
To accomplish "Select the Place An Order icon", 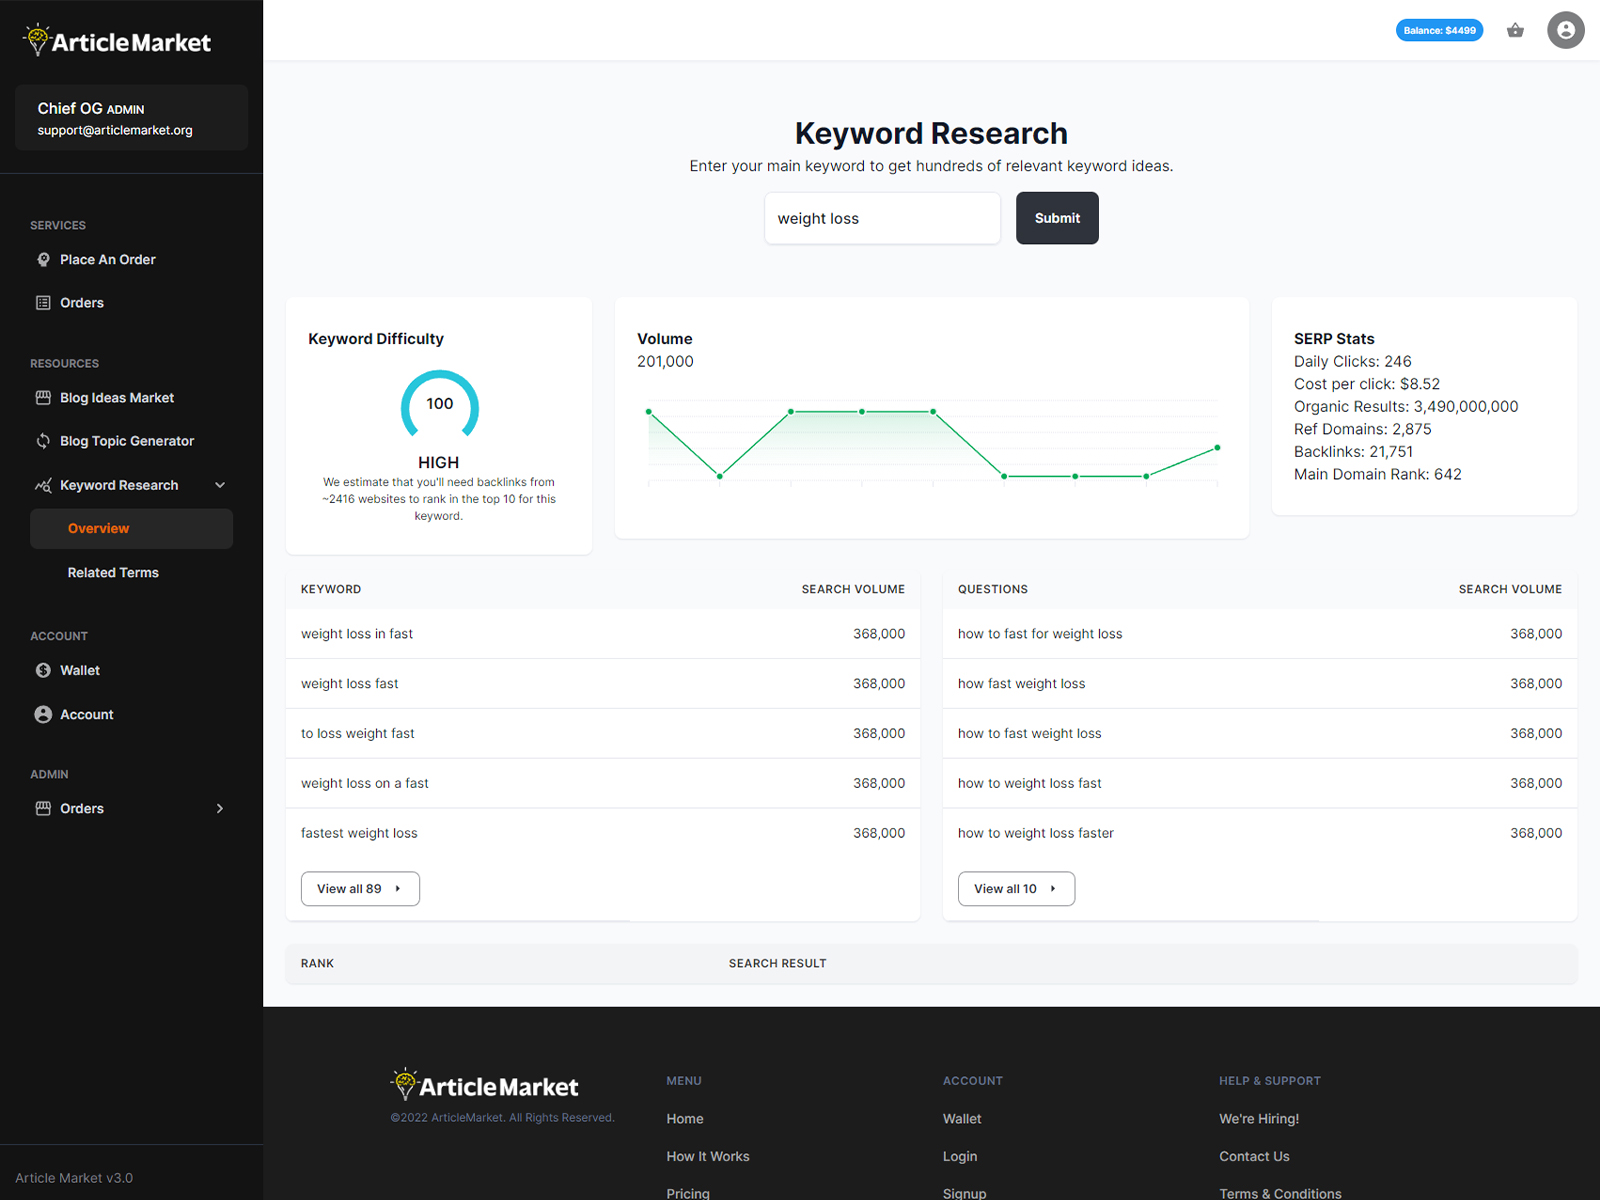I will coord(43,259).
